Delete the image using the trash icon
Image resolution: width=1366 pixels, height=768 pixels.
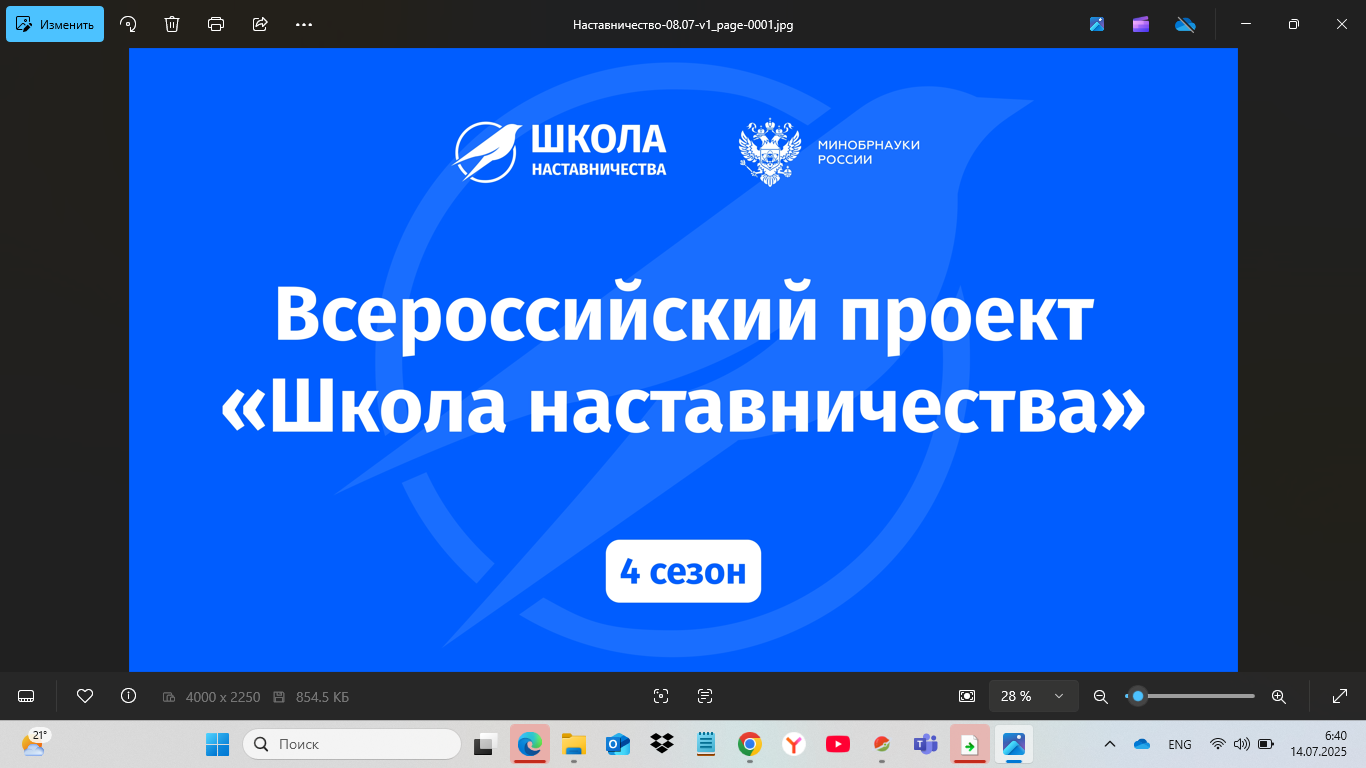click(172, 24)
